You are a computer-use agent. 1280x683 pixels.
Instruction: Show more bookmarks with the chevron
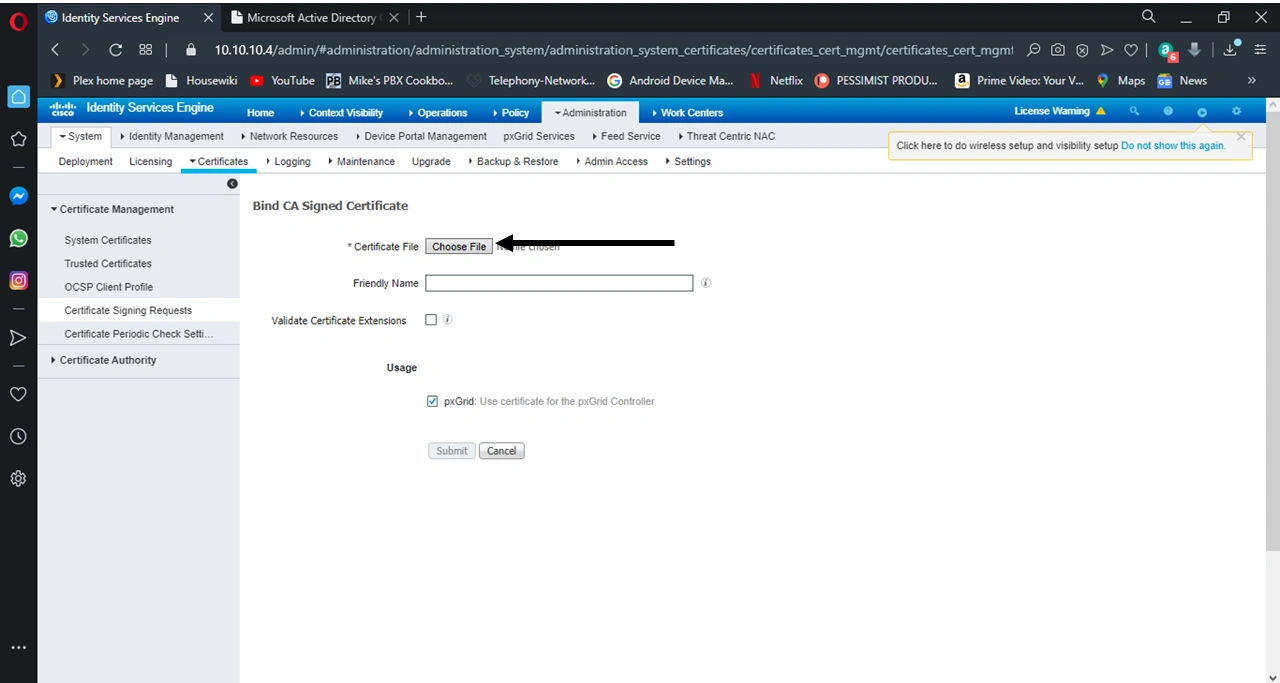[1251, 81]
